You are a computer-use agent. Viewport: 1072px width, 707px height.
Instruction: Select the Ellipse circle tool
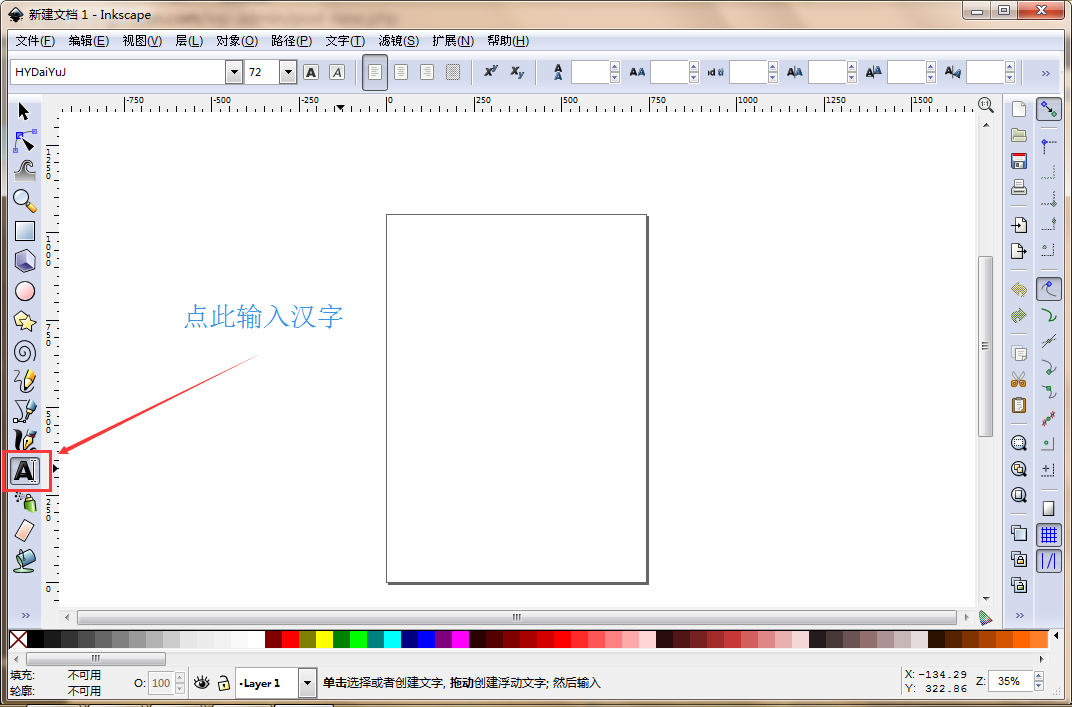click(x=25, y=291)
